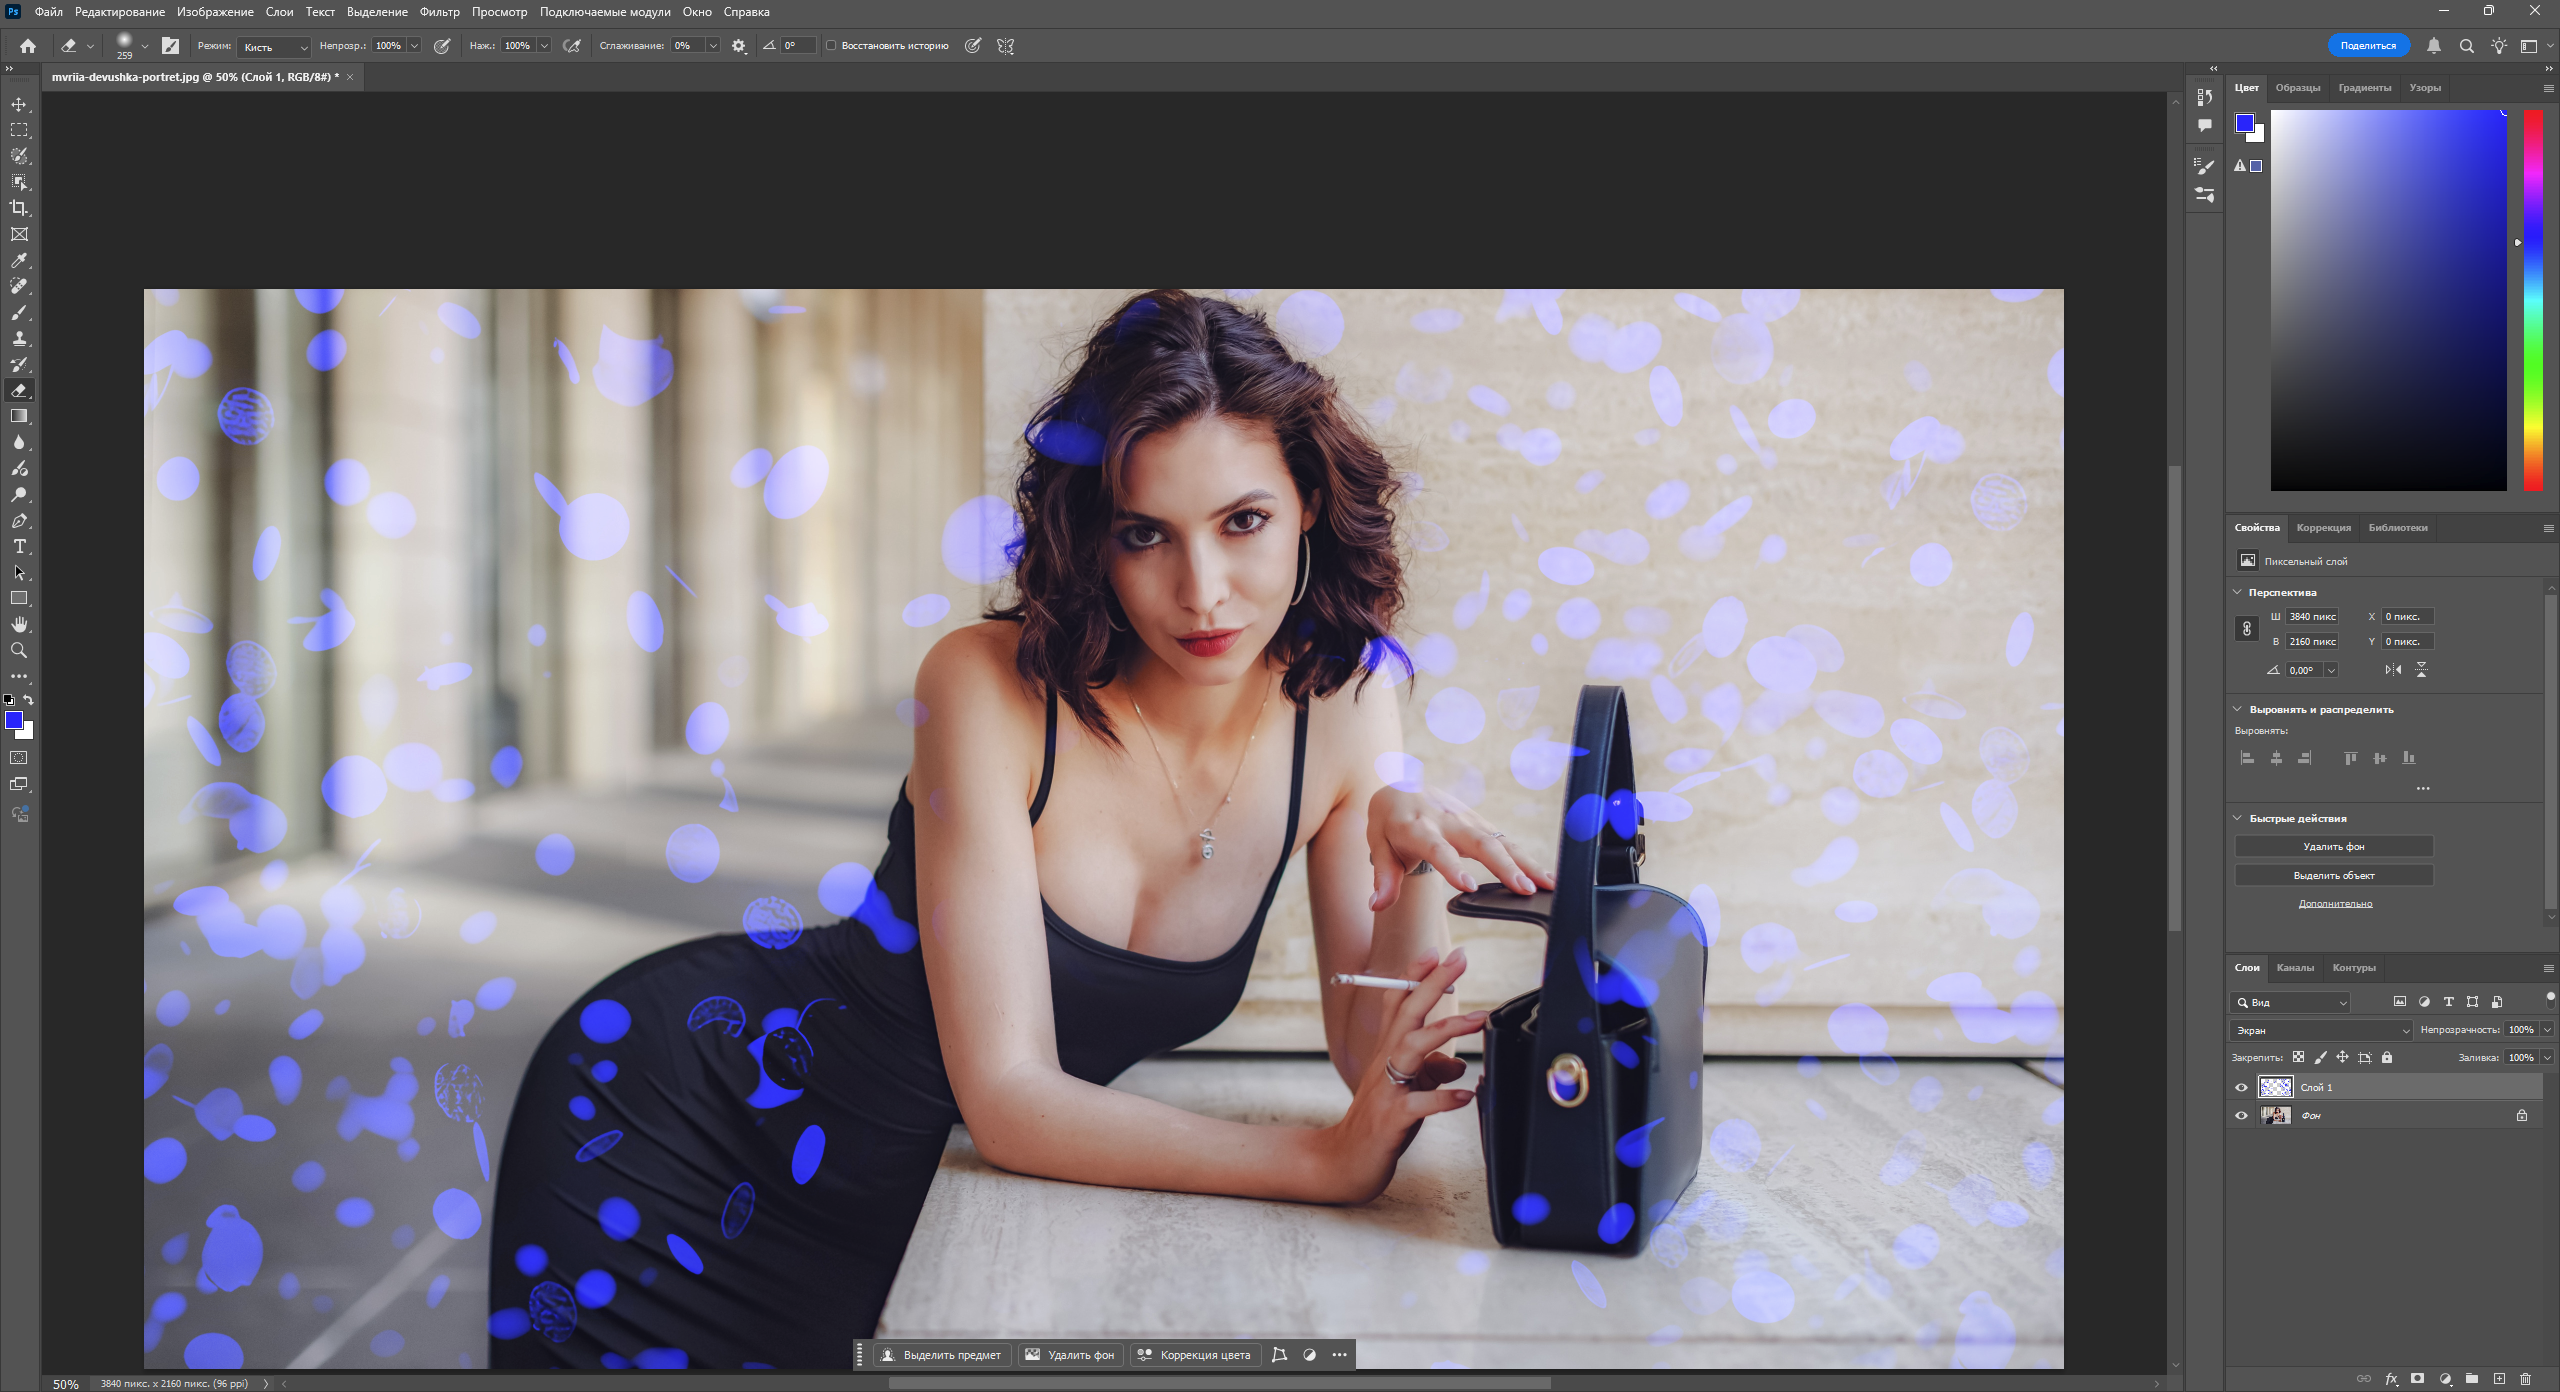2560x1392 pixels.
Task: Open the Экран blend mode dropdown
Action: [2321, 1030]
